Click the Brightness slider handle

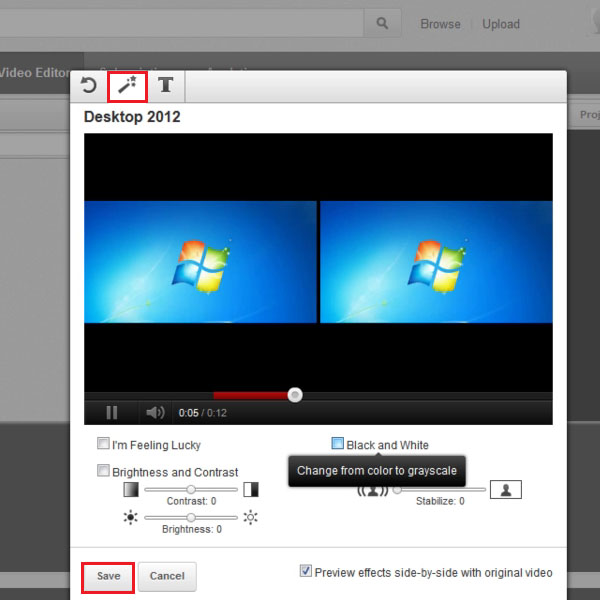(x=191, y=518)
